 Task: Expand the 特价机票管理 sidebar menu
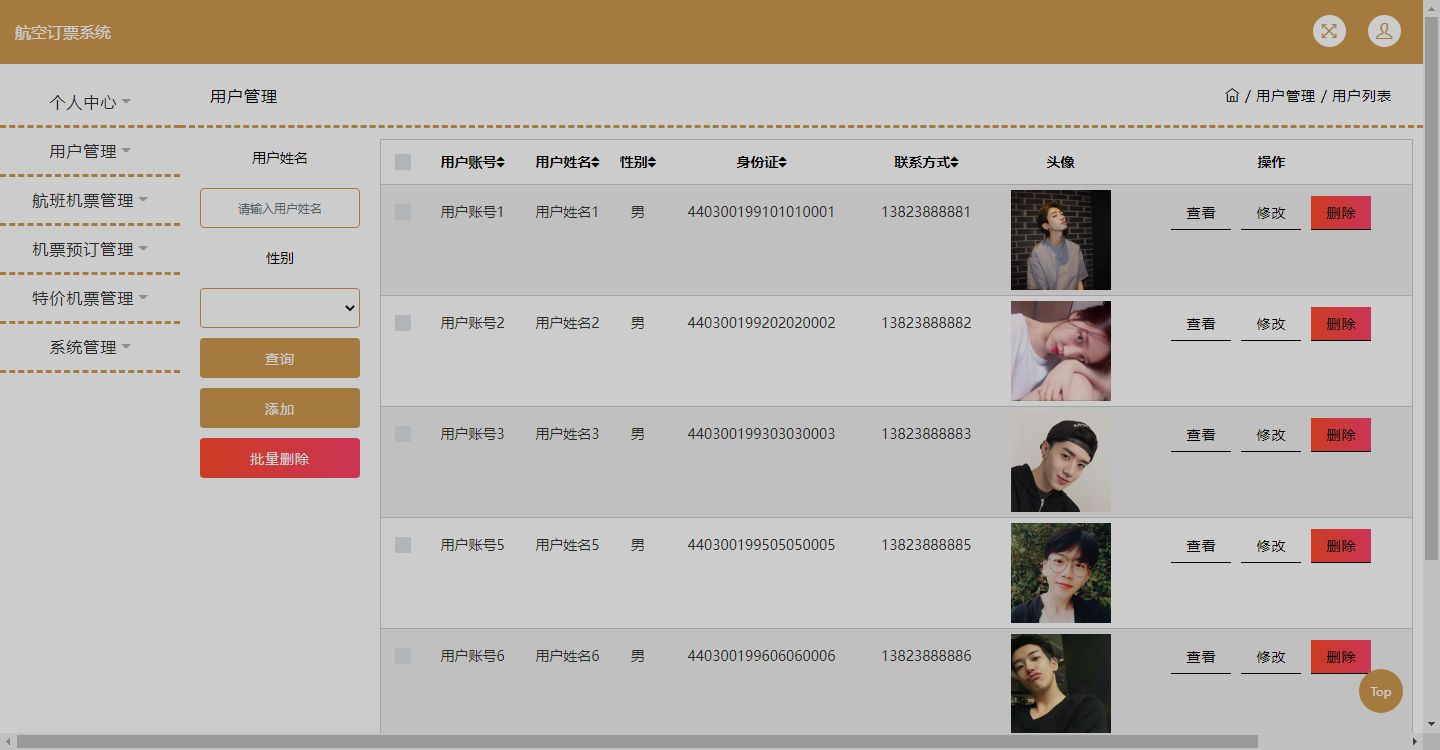90,298
